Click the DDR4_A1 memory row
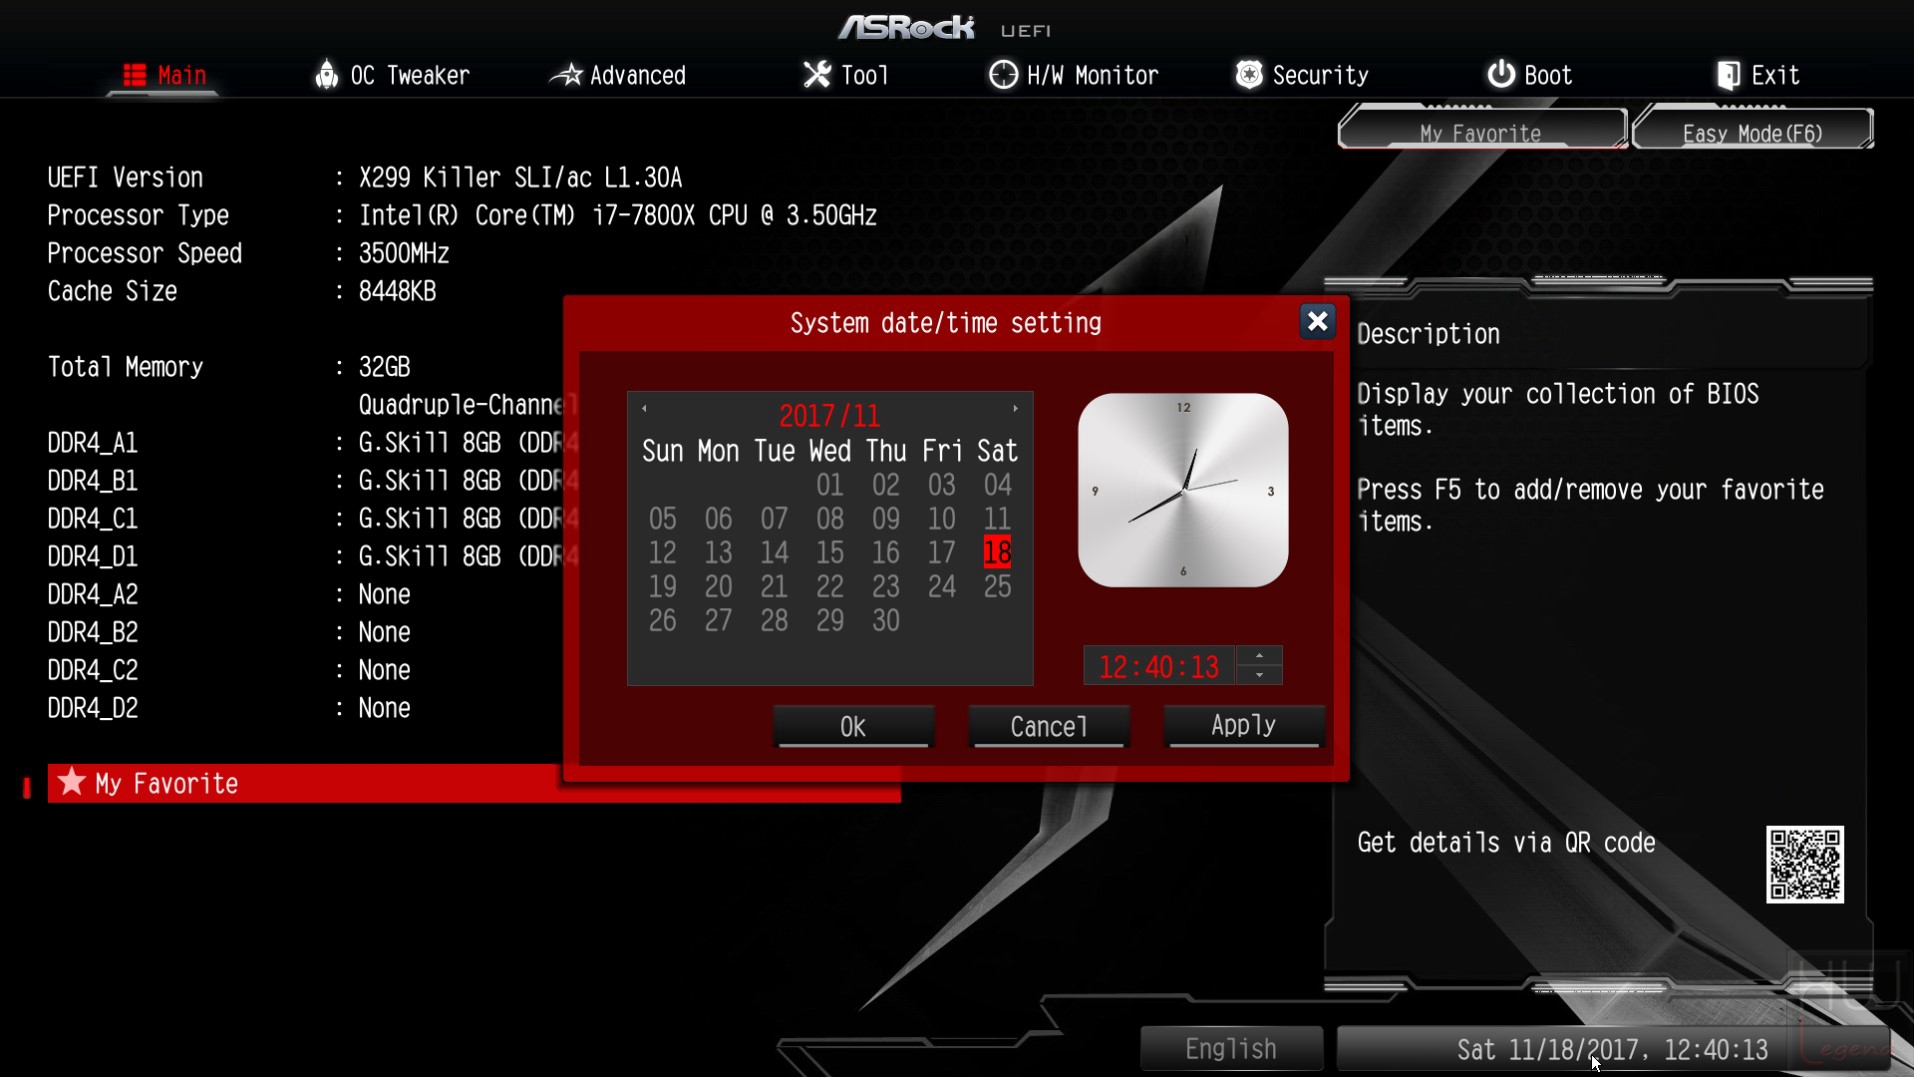 click(312, 443)
